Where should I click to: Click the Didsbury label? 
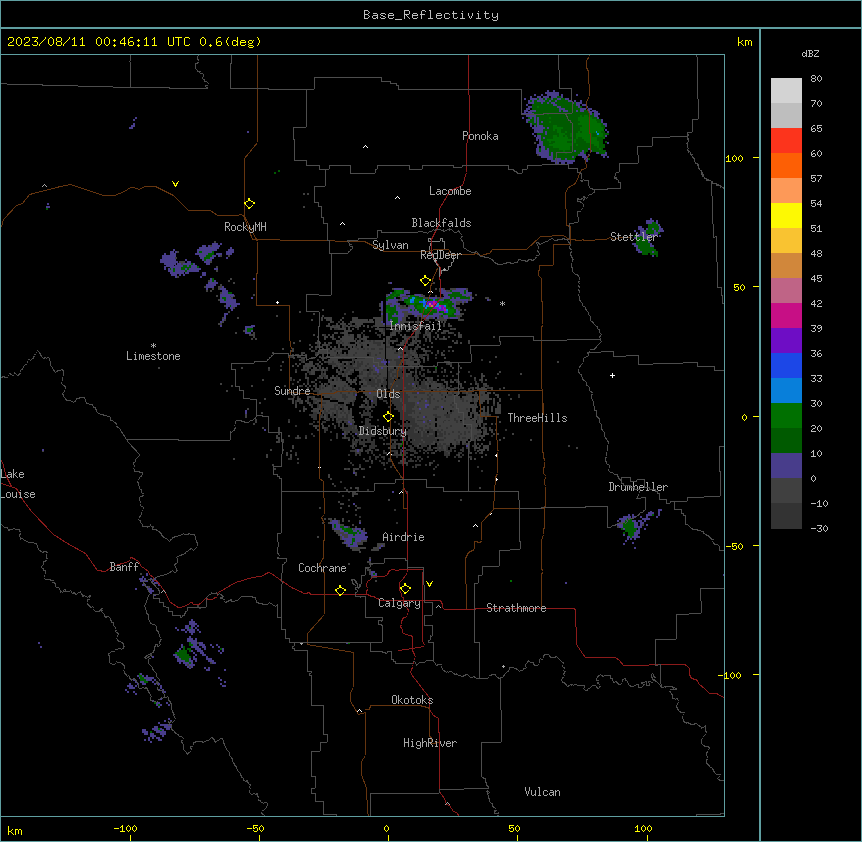[x=383, y=431]
